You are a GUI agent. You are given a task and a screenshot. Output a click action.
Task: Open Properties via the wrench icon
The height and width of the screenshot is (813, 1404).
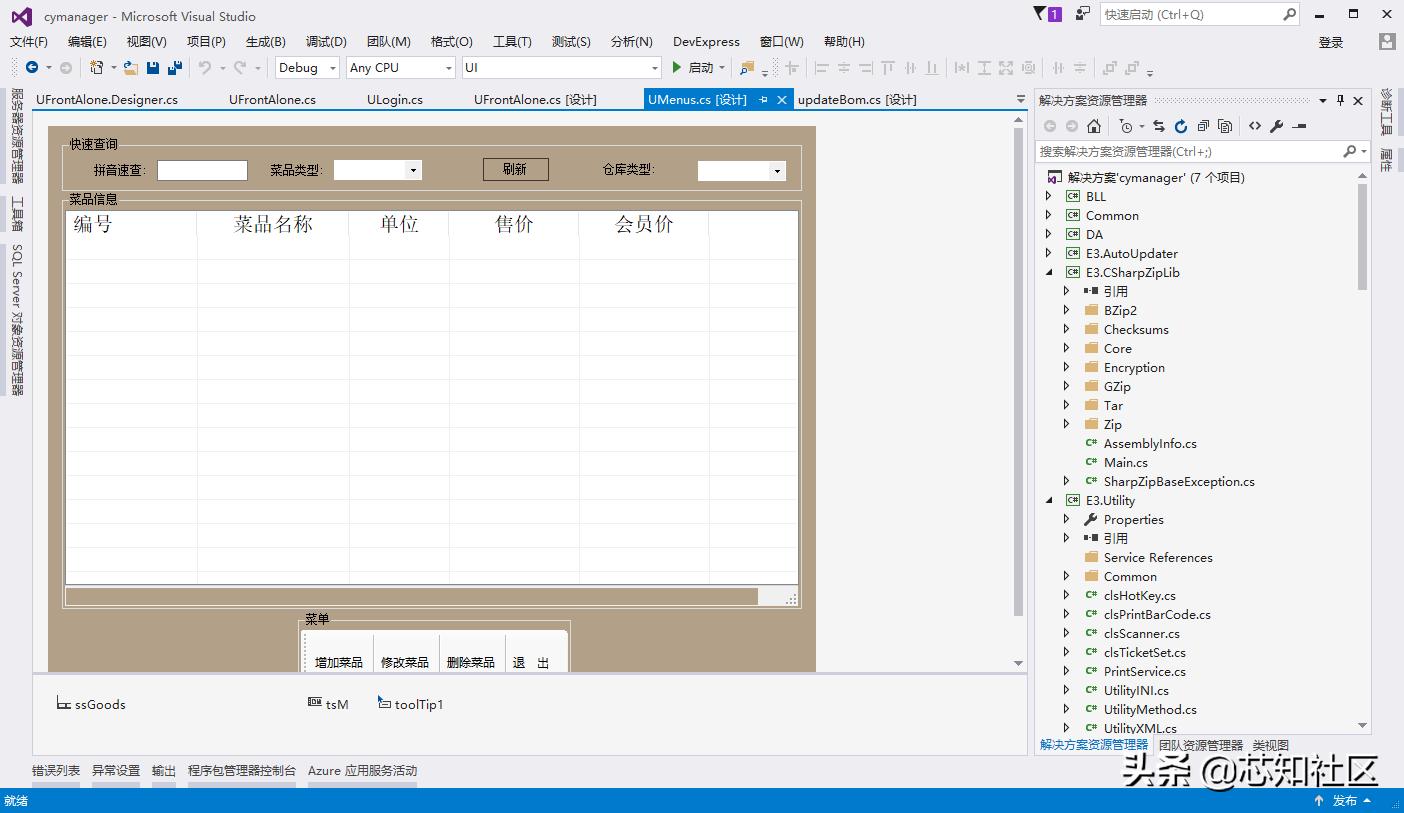[1276, 125]
